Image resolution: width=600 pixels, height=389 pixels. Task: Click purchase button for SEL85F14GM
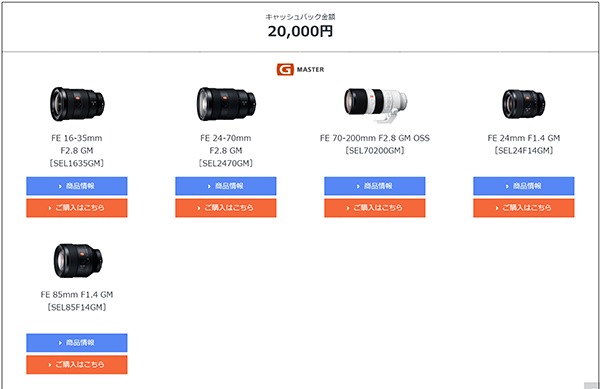tap(77, 365)
